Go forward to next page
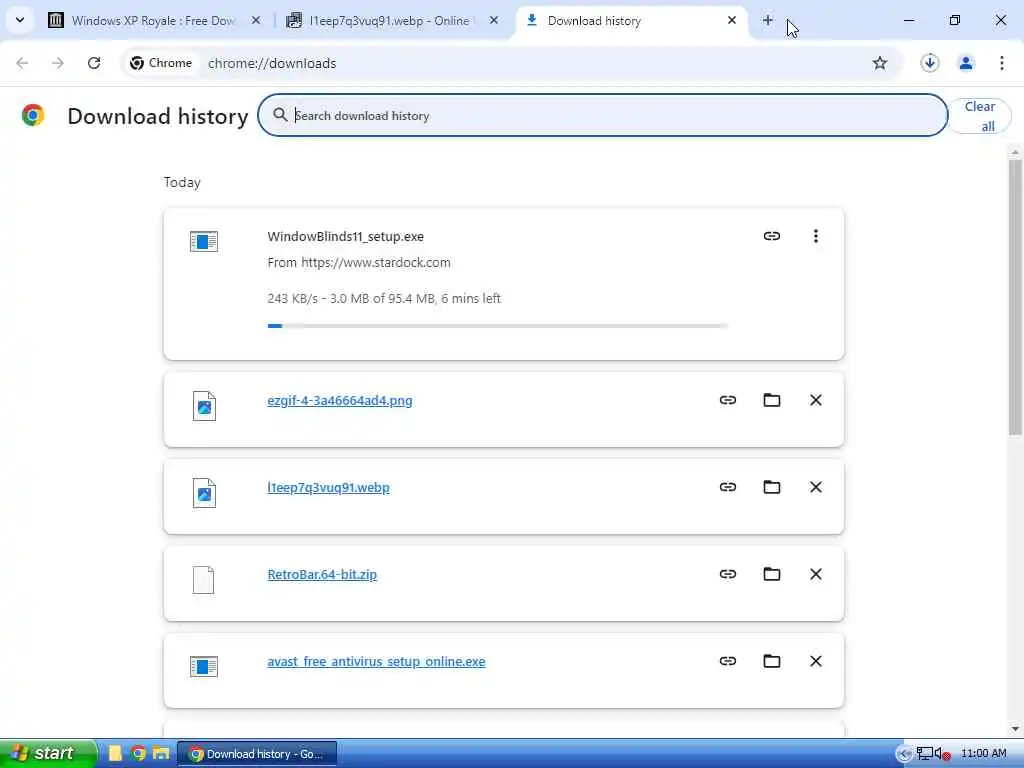Viewport: 1024px width, 768px height. [x=58, y=63]
